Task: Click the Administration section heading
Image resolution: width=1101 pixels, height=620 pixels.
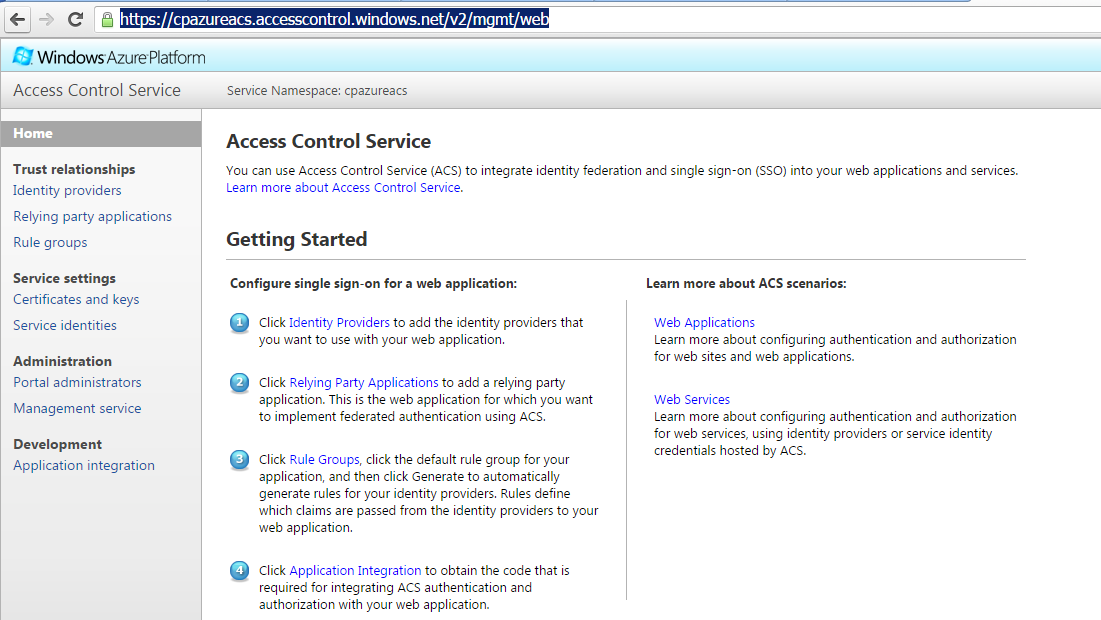Action: [x=62, y=361]
